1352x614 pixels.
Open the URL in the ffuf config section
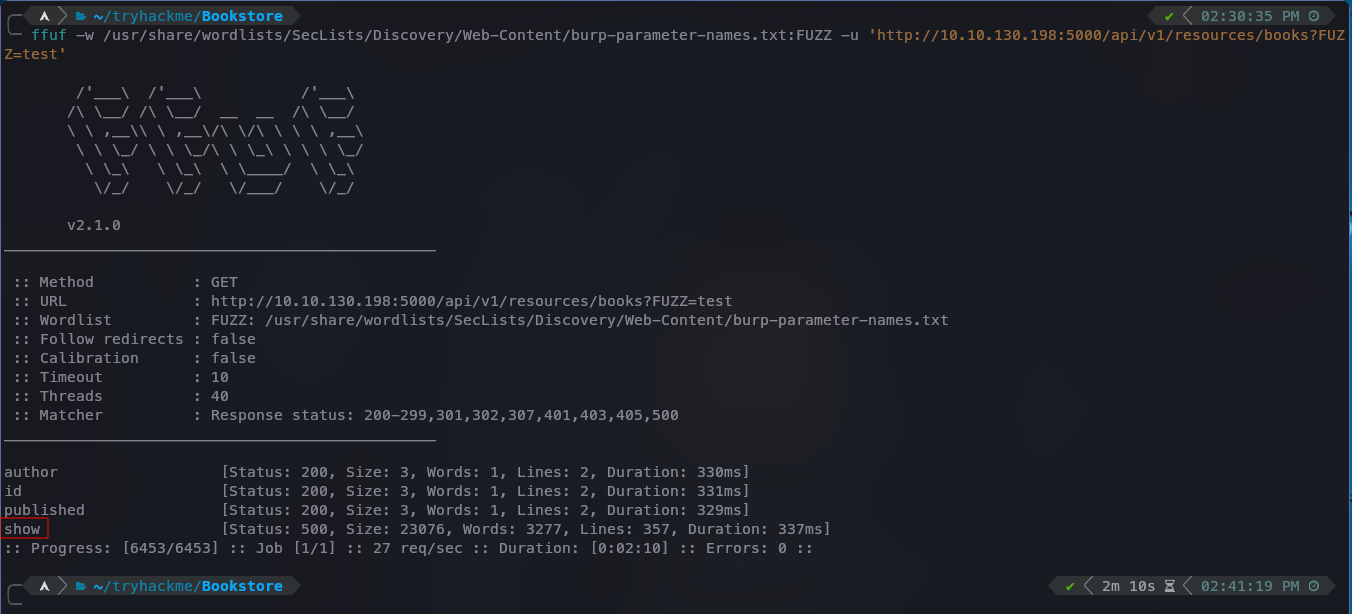coord(471,301)
